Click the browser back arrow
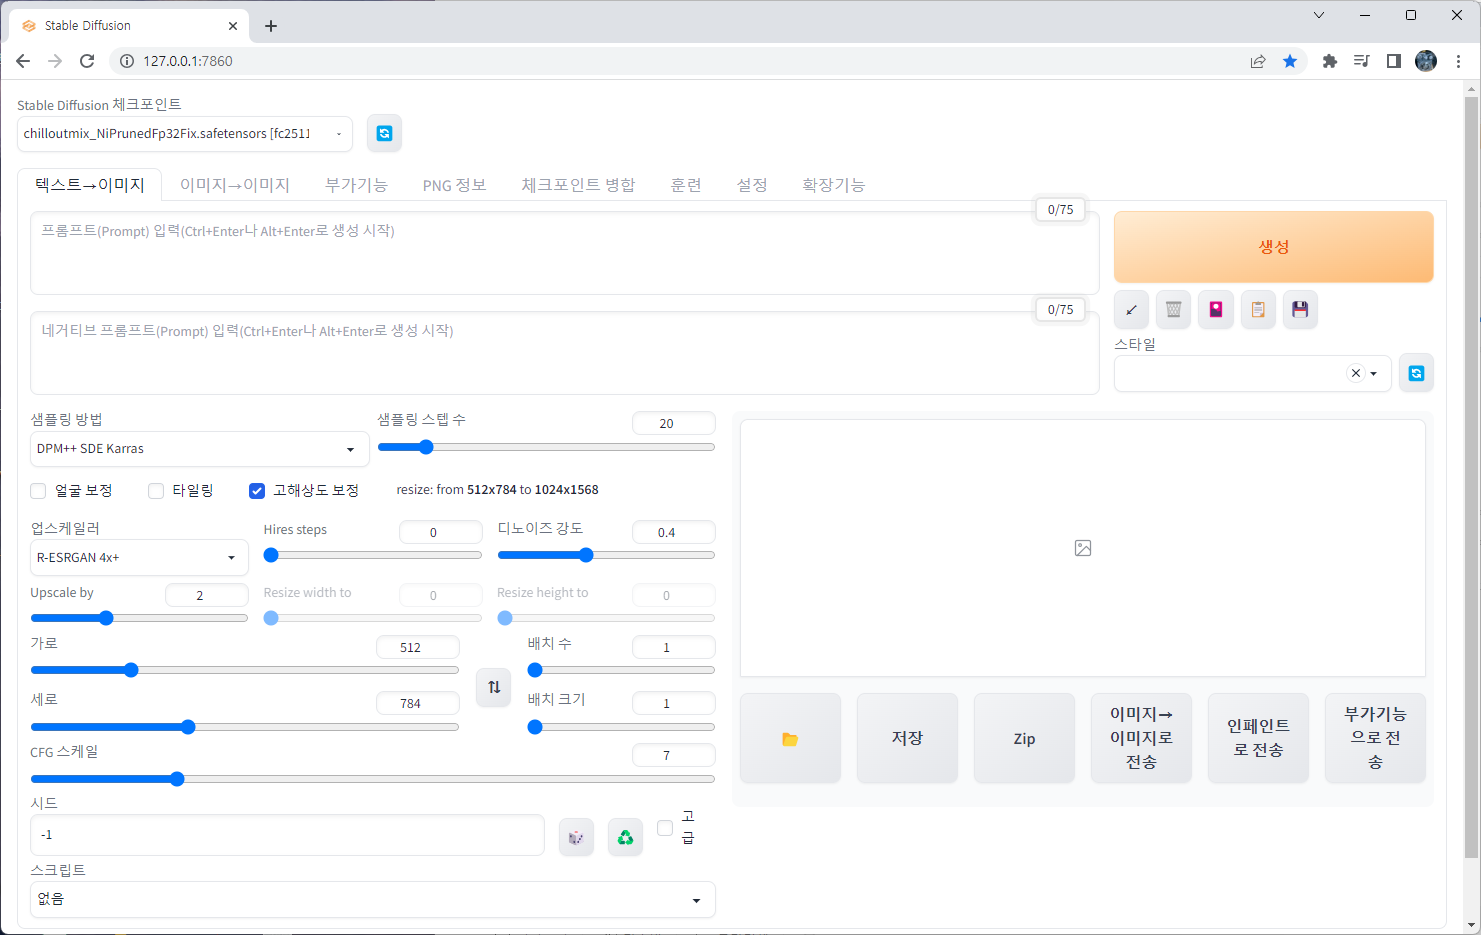The image size is (1481, 935). [23, 61]
